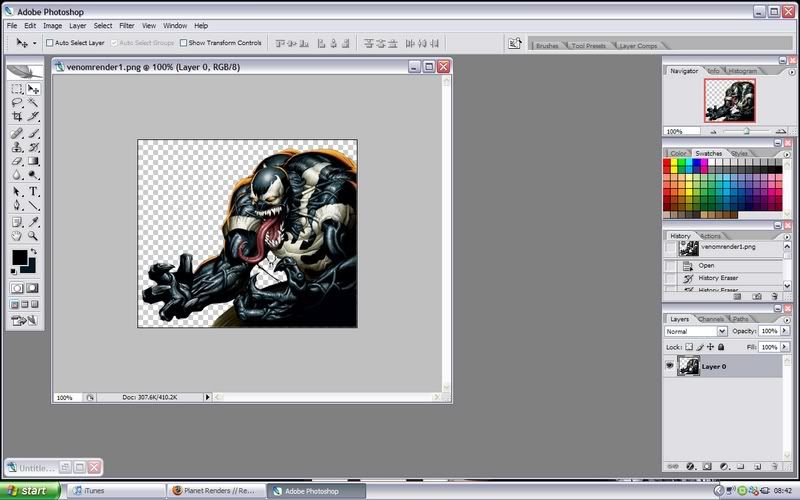Image resolution: width=800 pixels, height=500 pixels.
Task: Select the Dodge tool
Action: 33,175
